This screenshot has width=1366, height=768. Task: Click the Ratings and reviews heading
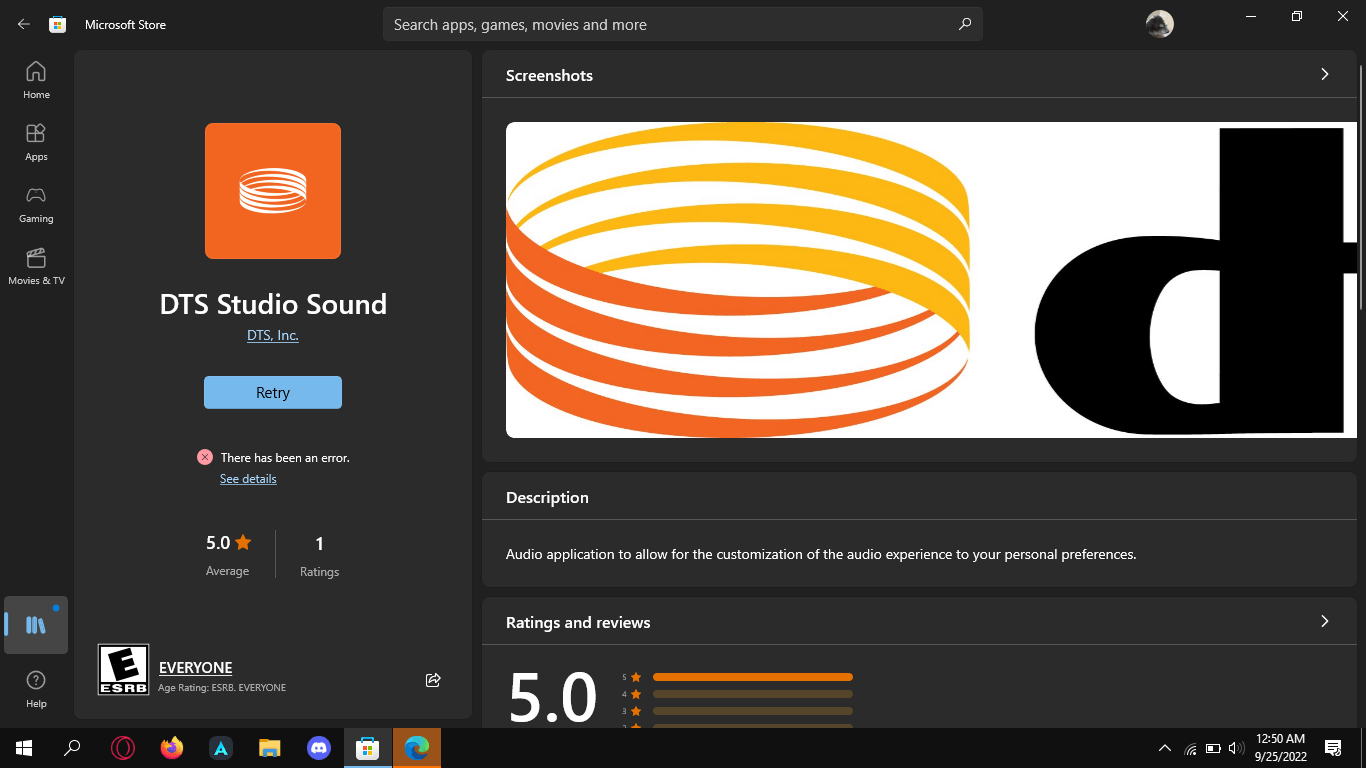(578, 622)
